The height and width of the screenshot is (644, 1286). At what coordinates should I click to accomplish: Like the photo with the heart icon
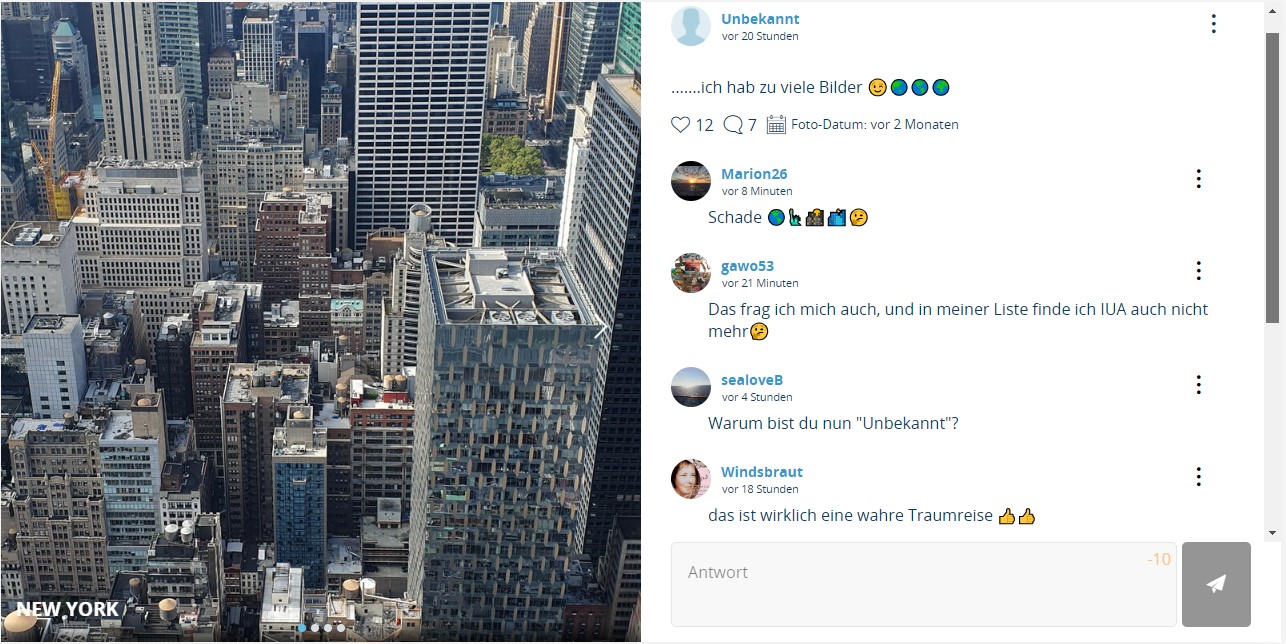point(680,125)
